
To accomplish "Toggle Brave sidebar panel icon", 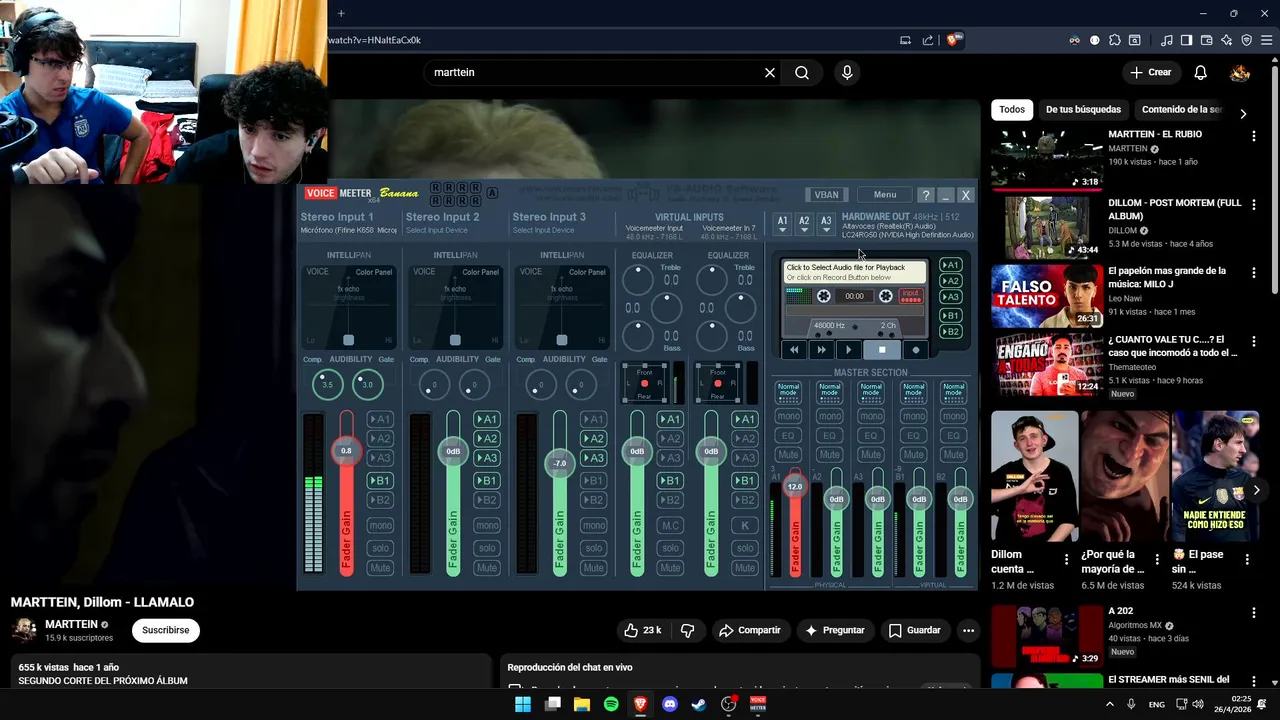I will (x=1186, y=40).
